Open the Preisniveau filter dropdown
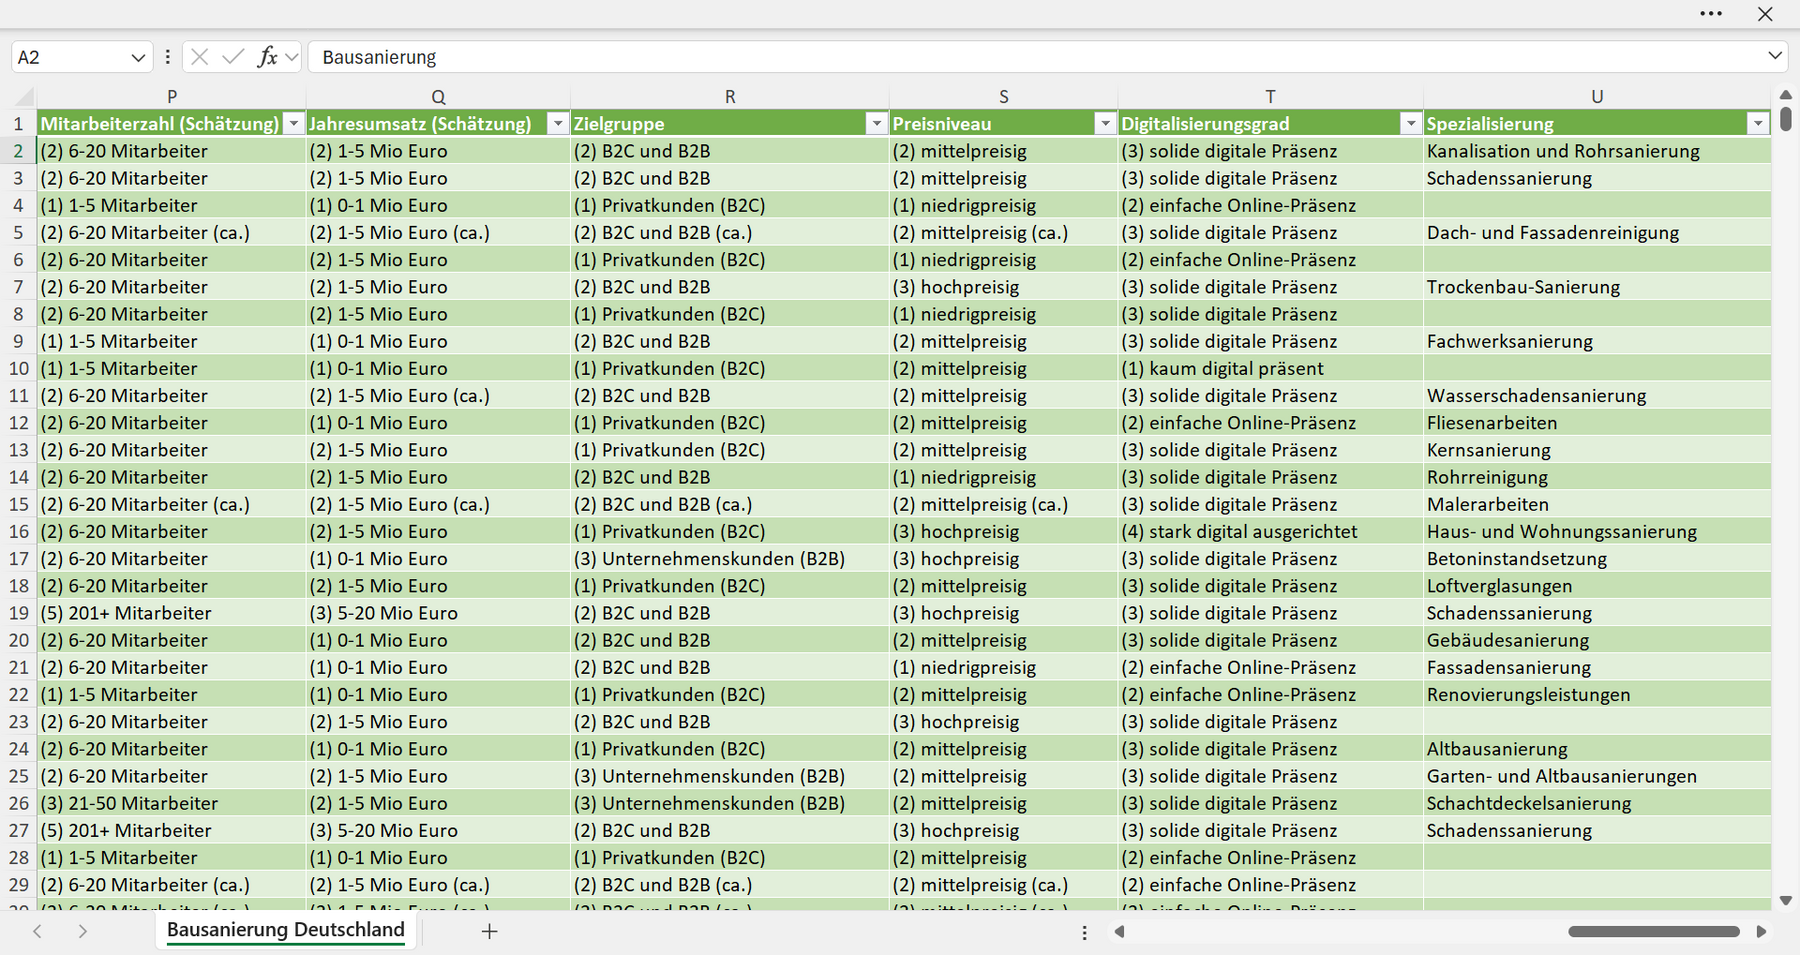 click(1105, 124)
